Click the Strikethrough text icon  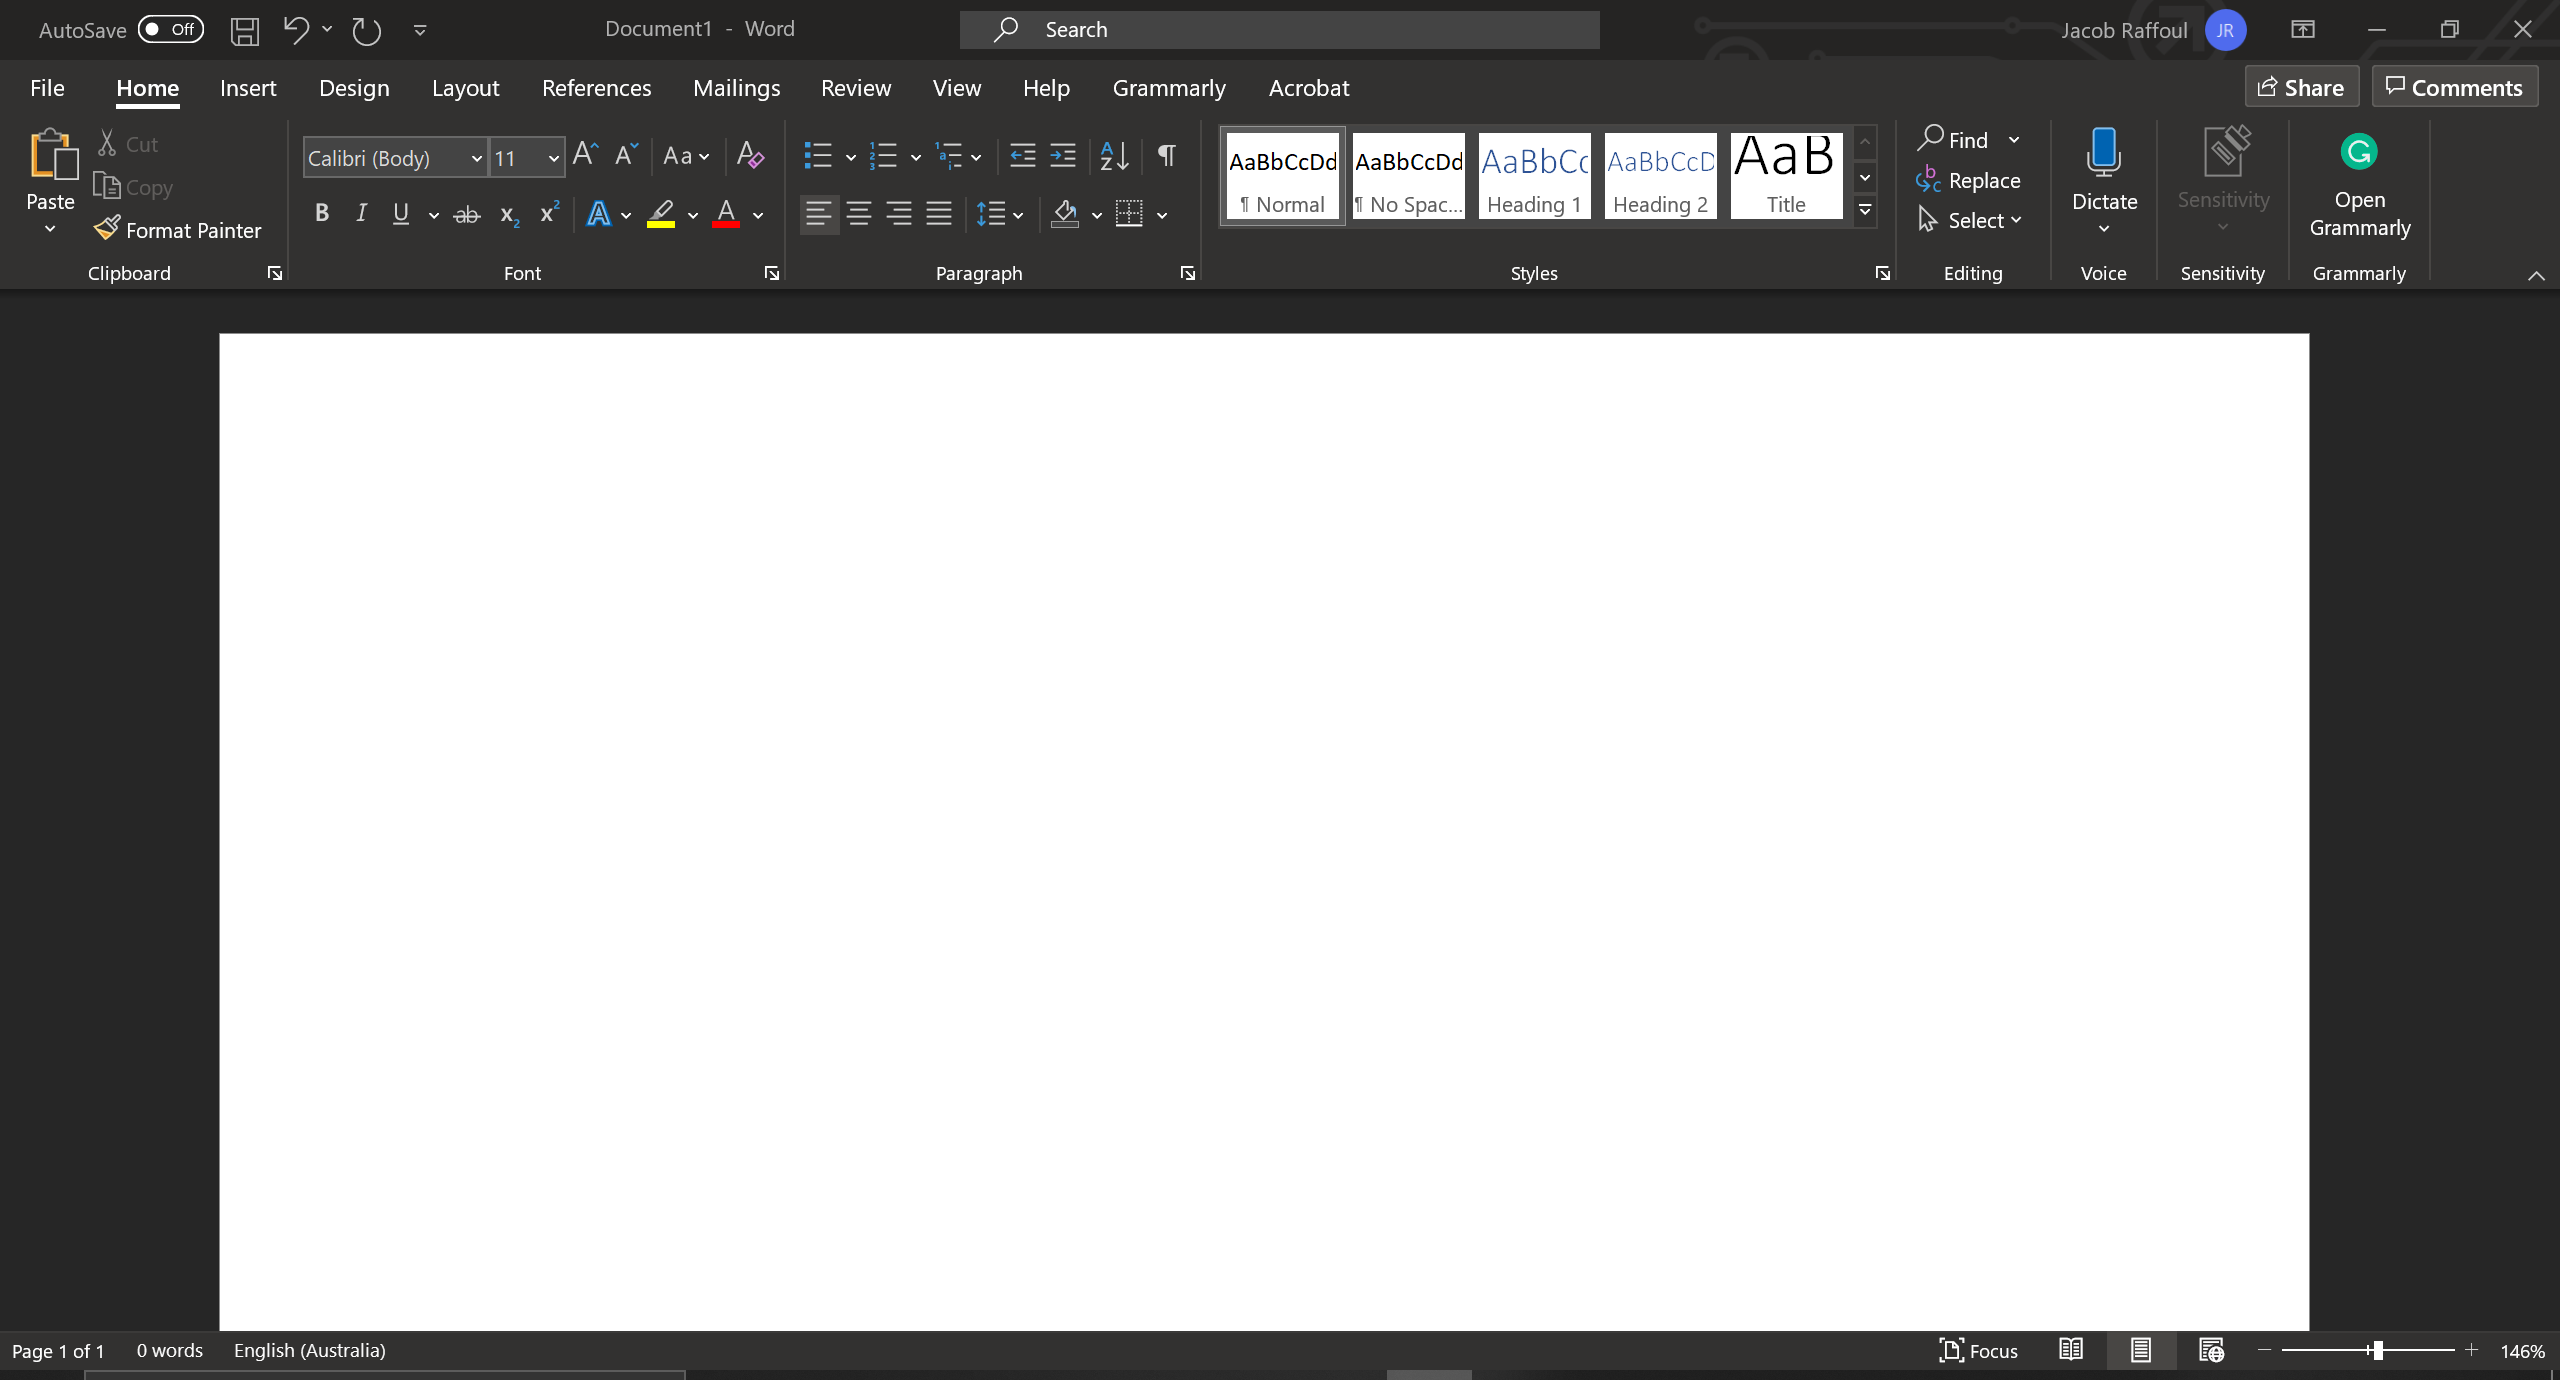click(466, 214)
